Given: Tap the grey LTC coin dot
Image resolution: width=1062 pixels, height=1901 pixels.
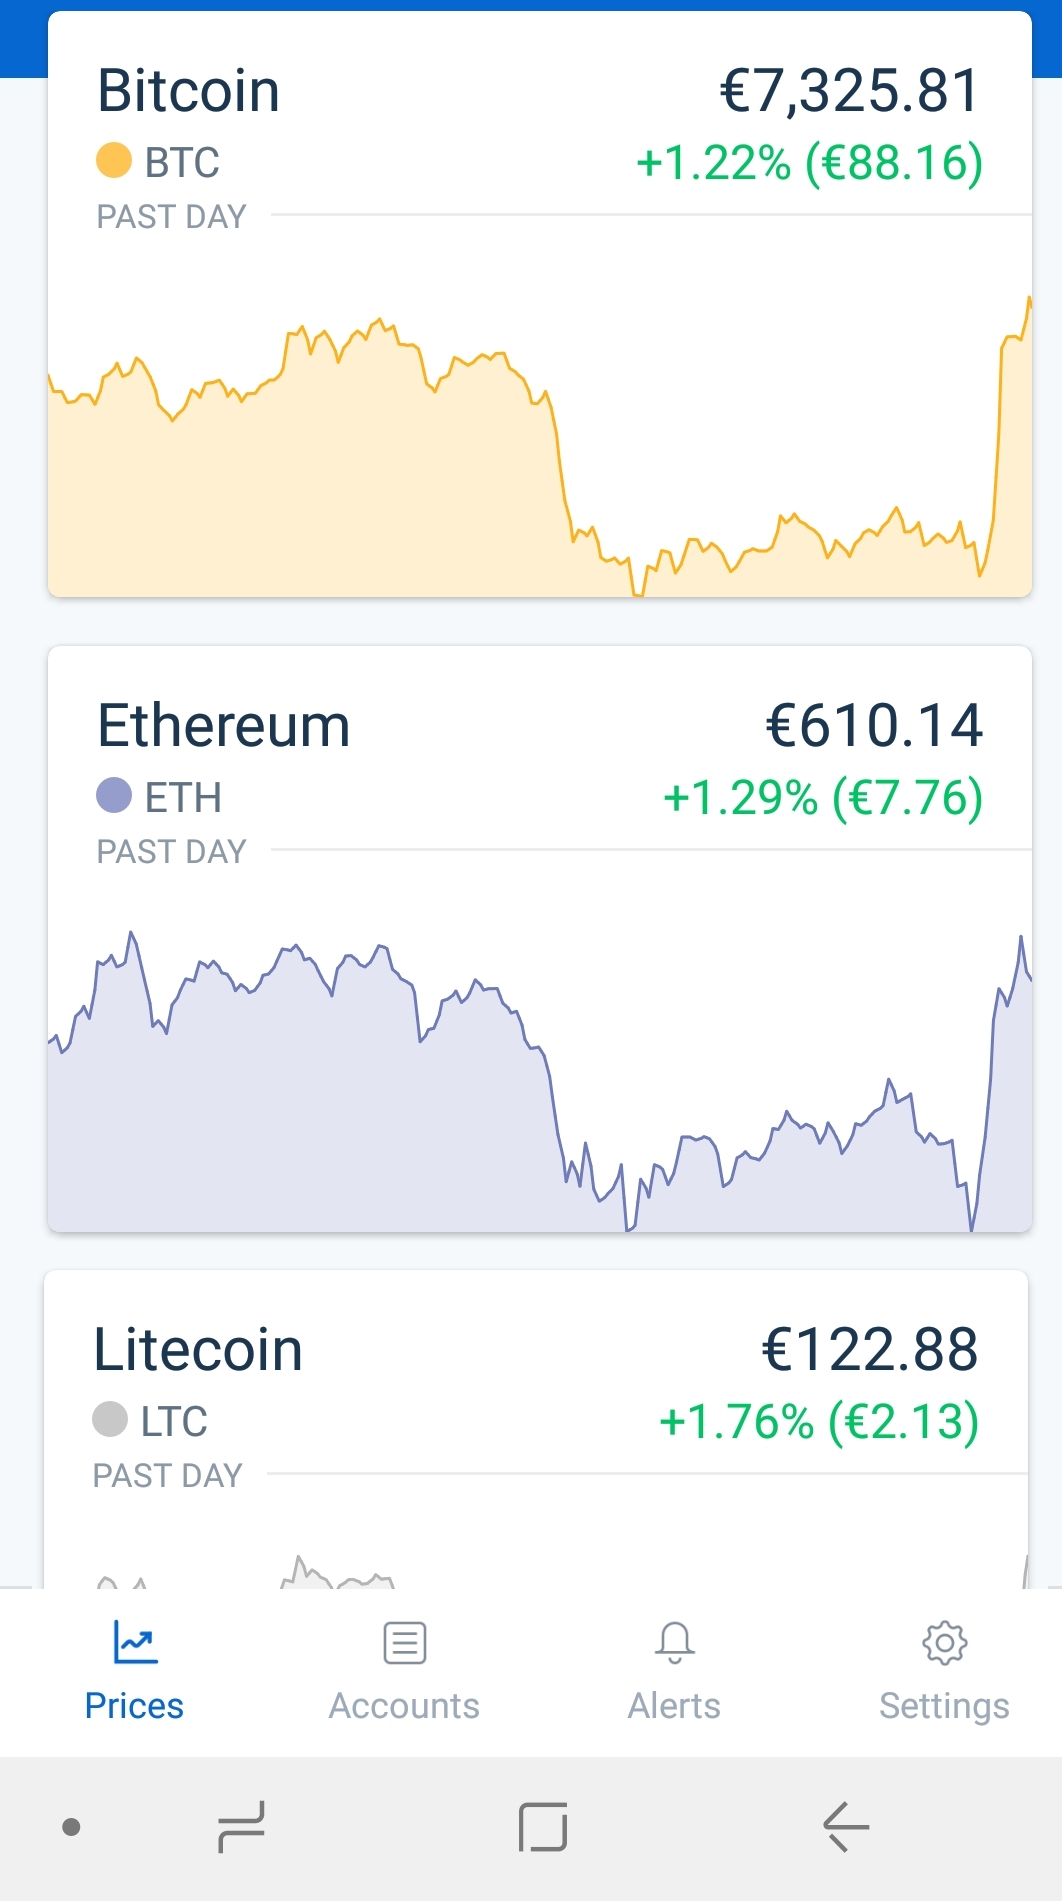Looking at the screenshot, I should point(110,1419).
